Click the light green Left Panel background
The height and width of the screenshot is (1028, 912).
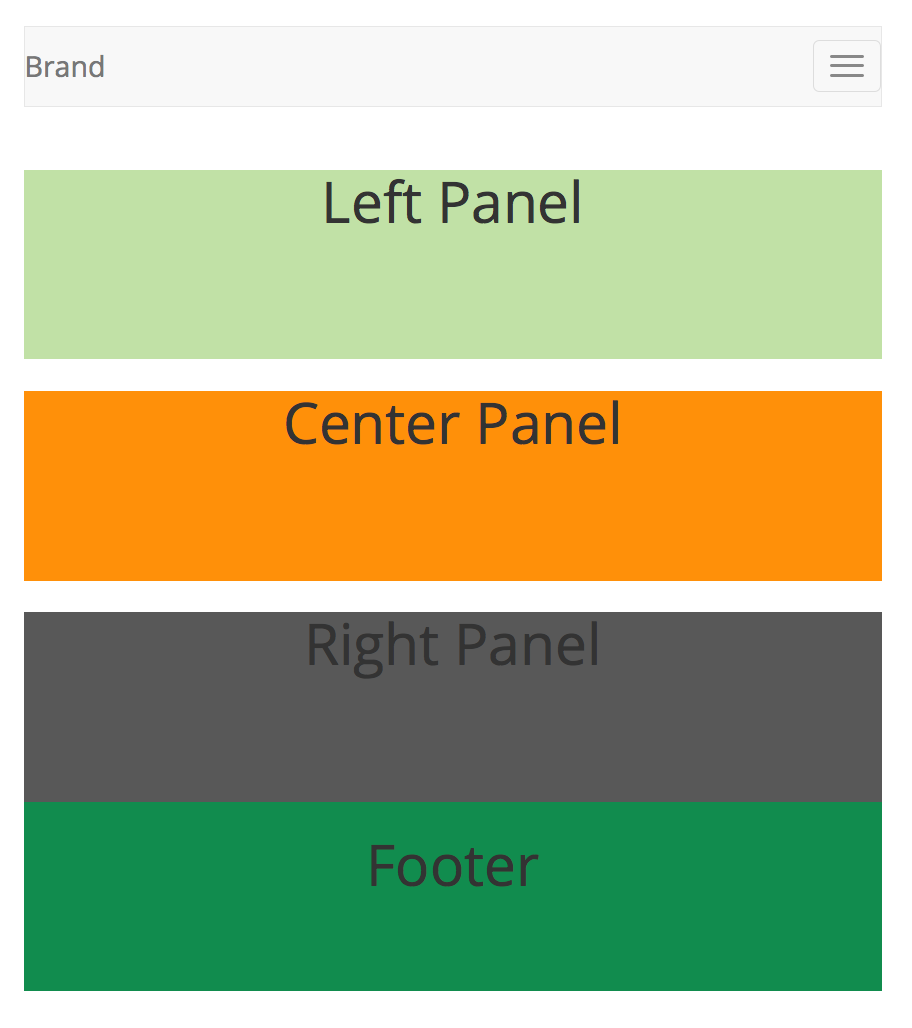[x=452, y=295]
